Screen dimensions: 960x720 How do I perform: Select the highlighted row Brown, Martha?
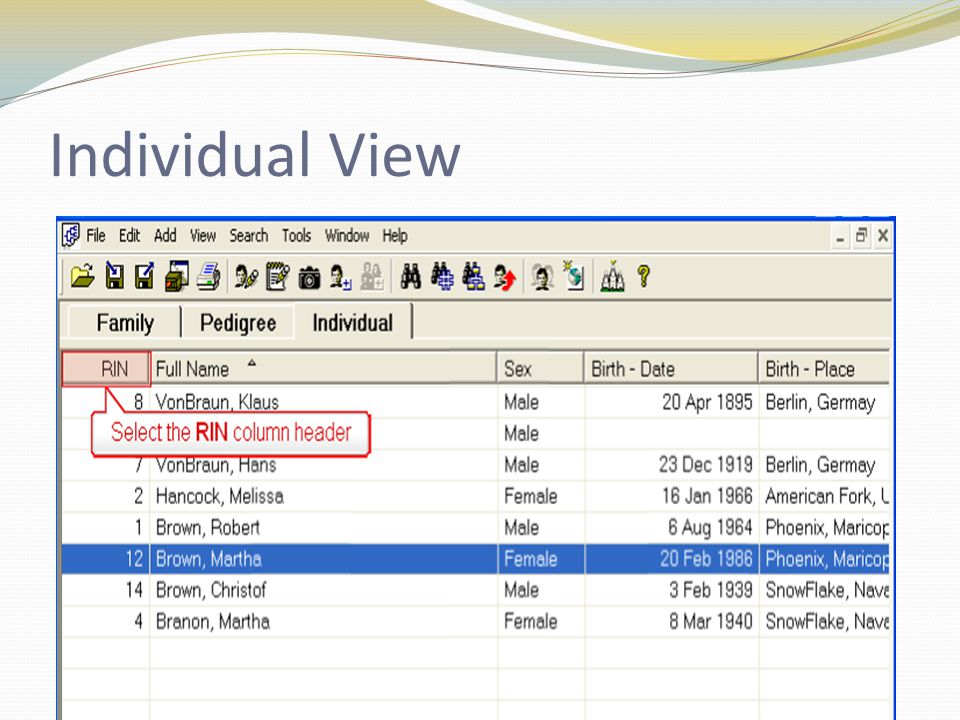(x=475, y=558)
